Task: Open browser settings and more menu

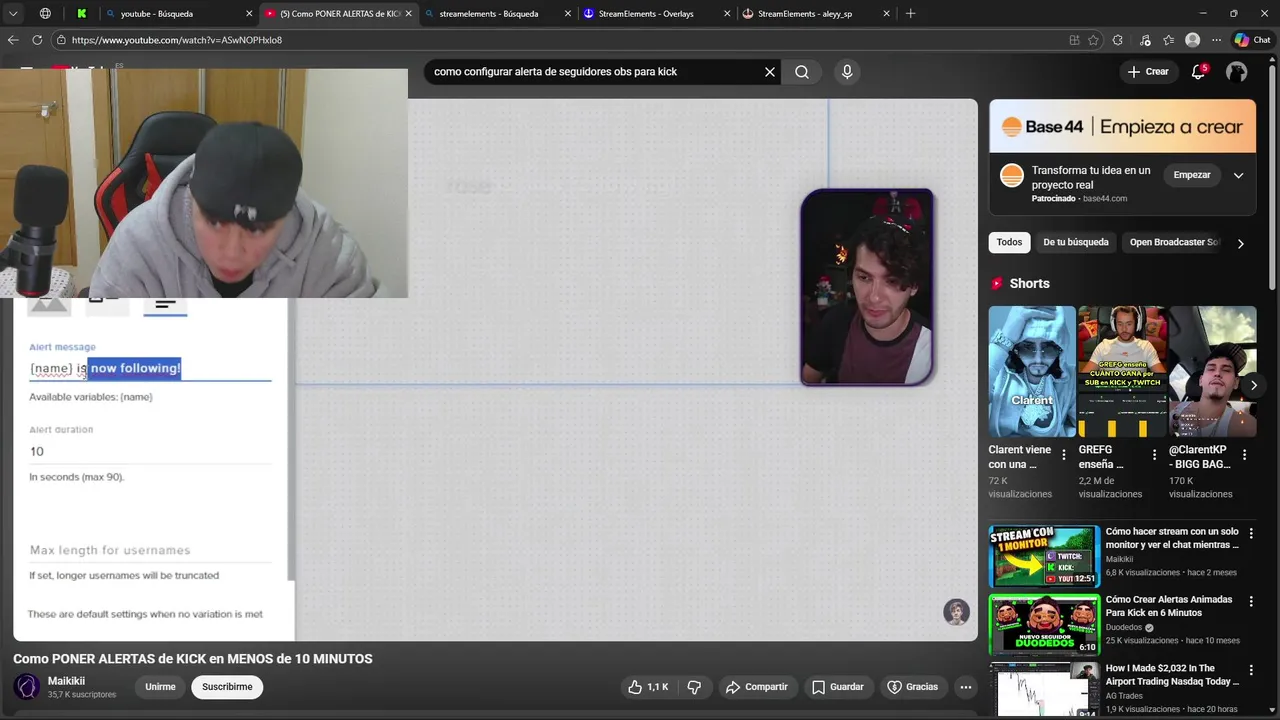Action: [x=1216, y=40]
